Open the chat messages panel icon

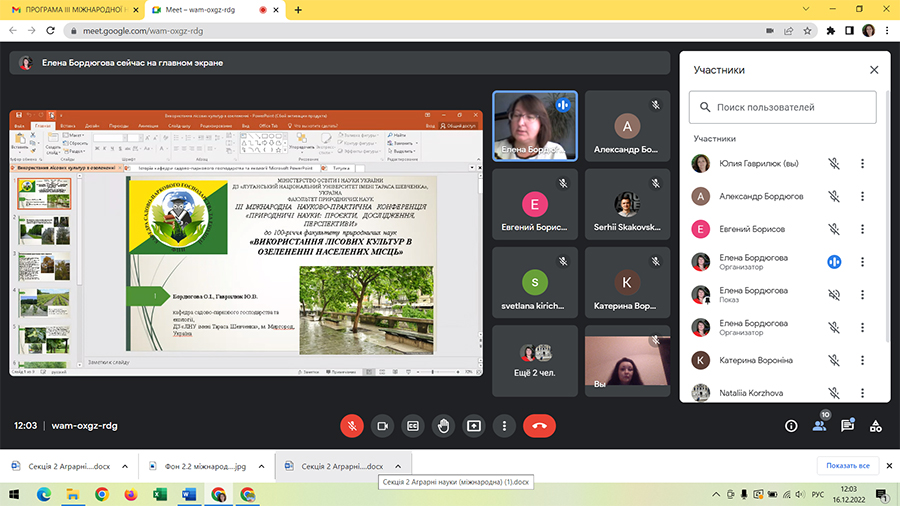point(847,425)
